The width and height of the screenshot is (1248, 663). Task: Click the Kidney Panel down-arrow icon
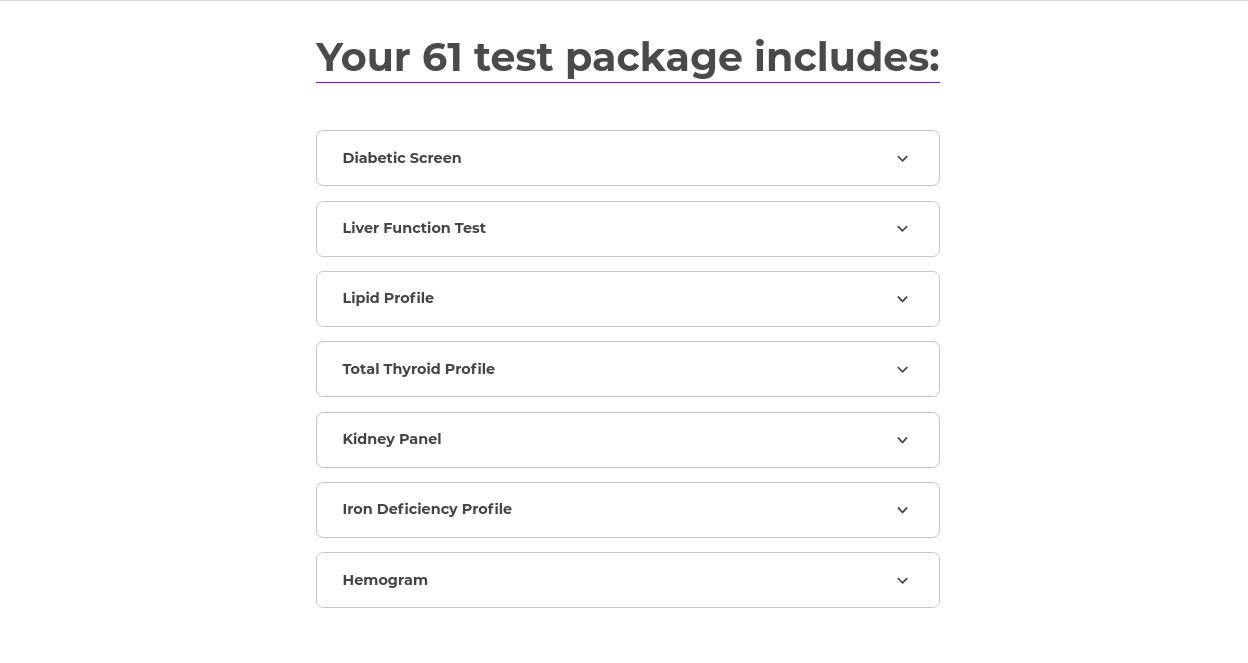(x=902, y=440)
